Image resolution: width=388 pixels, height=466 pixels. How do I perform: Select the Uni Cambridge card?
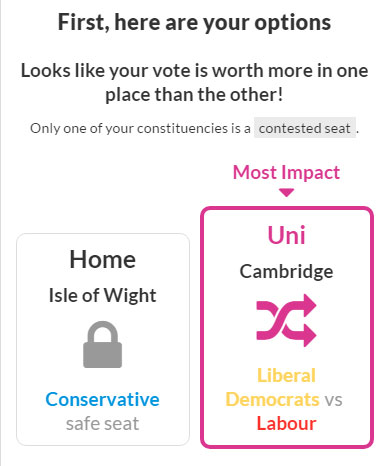tap(287, 327)
